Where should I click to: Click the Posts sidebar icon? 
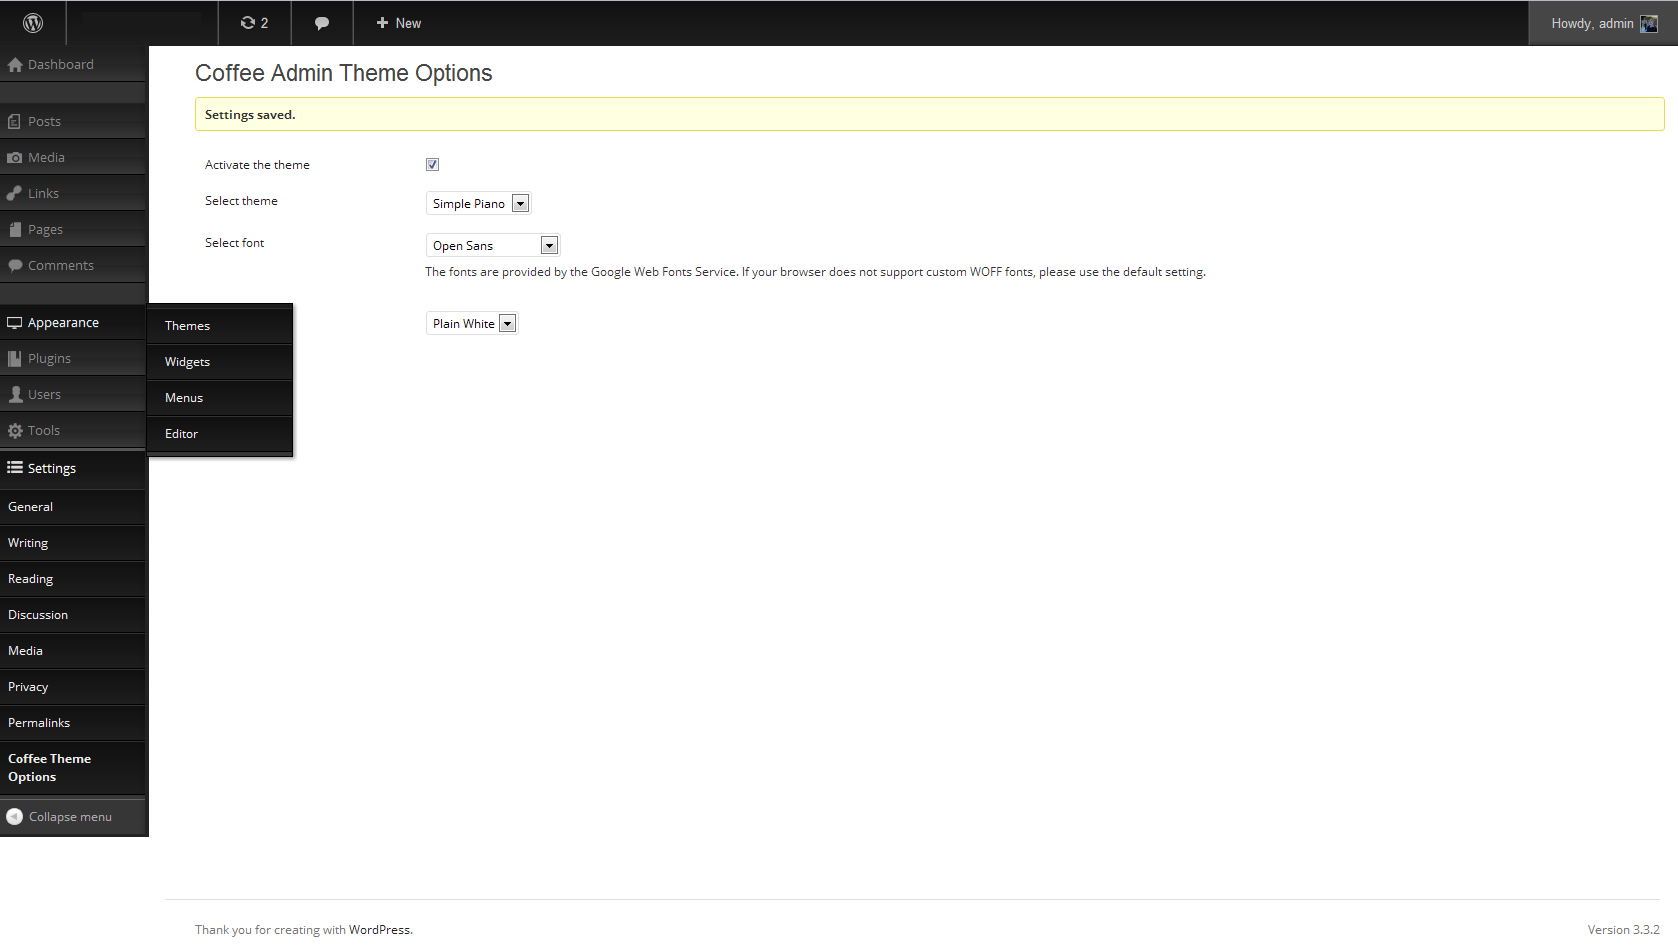click(x=15, y=122)
